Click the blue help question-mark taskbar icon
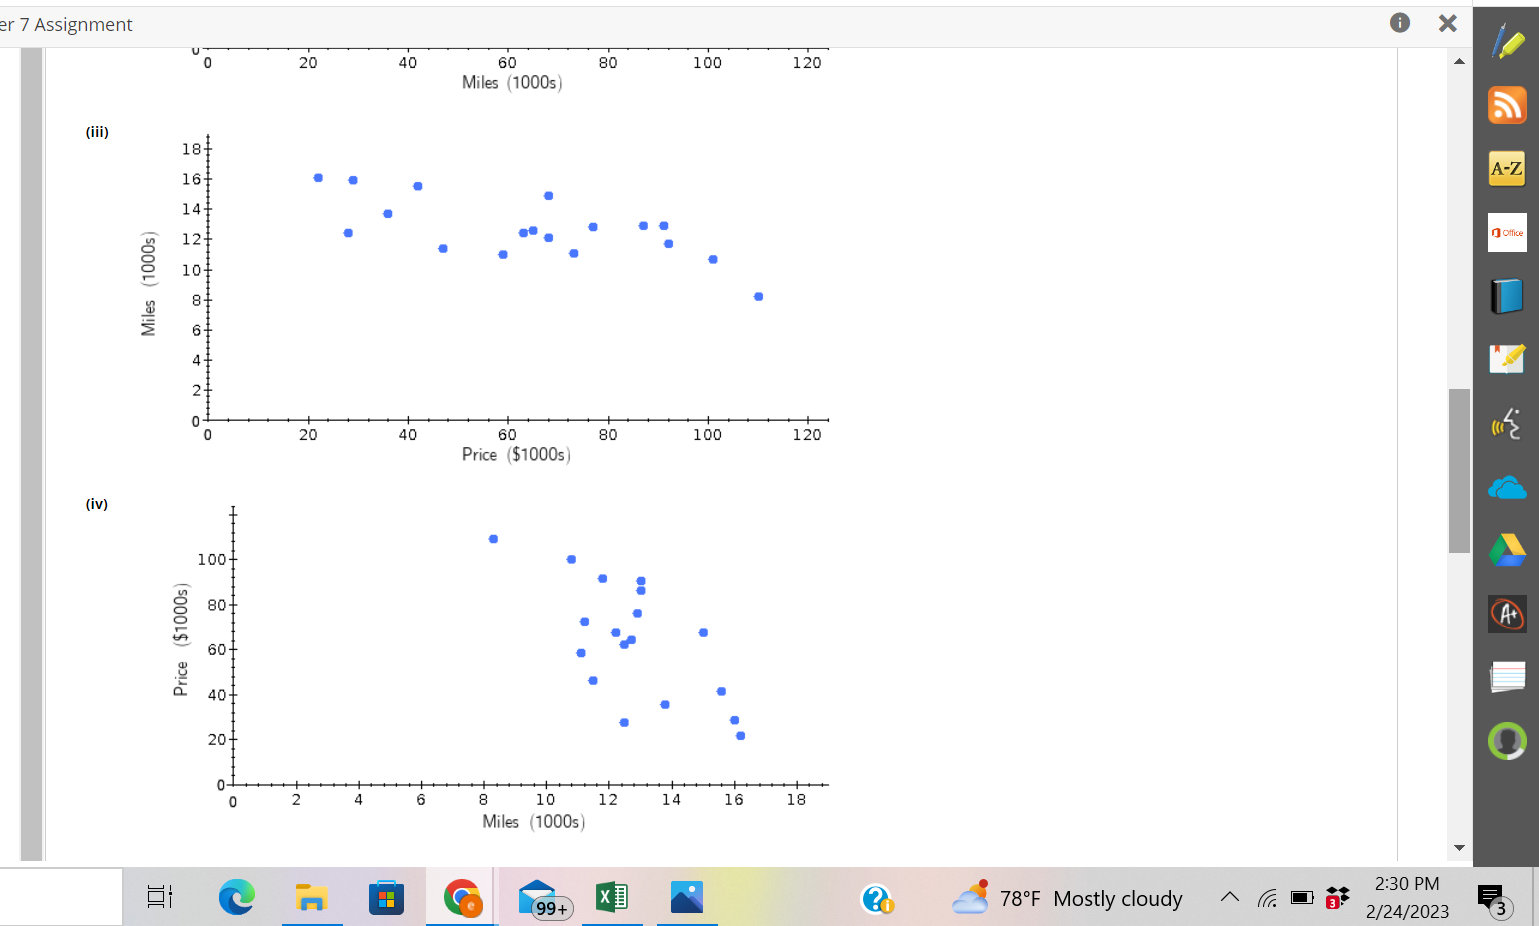Screen dimensions: 1539x926 click(x=877, y=899)
